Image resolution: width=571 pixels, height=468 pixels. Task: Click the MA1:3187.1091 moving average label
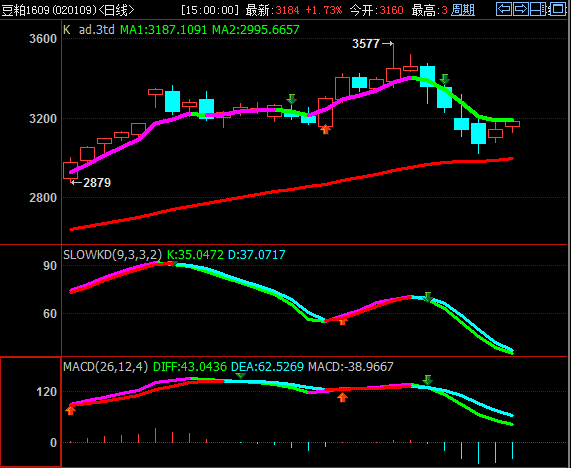(x=164, y=30)
